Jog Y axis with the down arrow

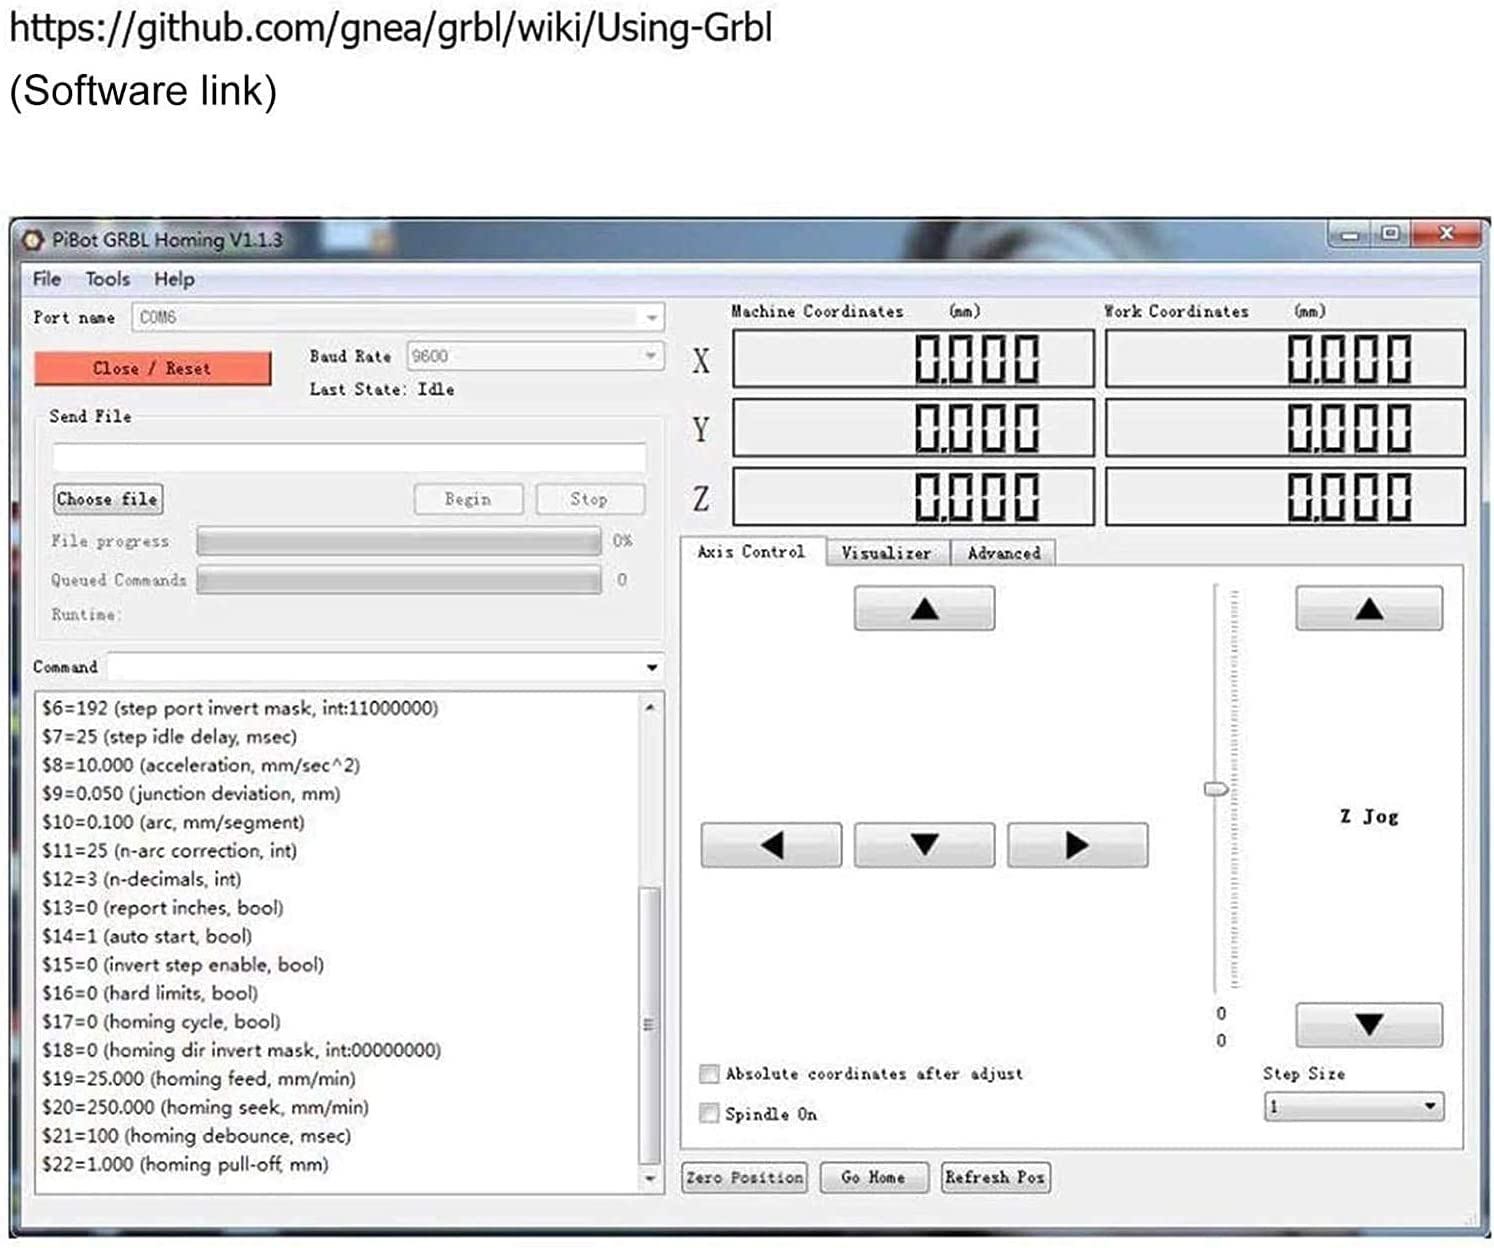click(x=924, y=845)
